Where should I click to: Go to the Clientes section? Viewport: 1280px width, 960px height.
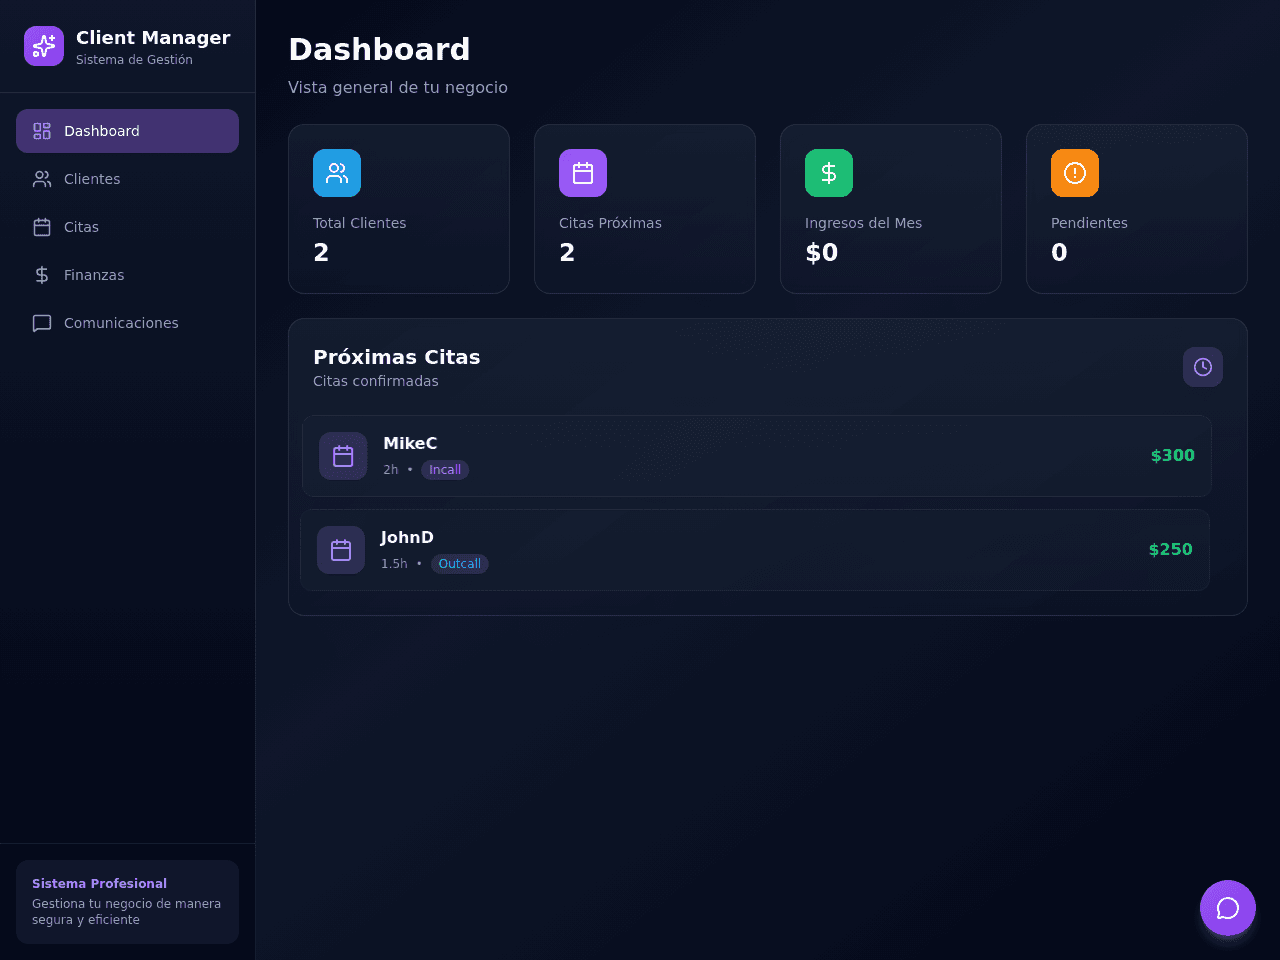pos(127,179)
